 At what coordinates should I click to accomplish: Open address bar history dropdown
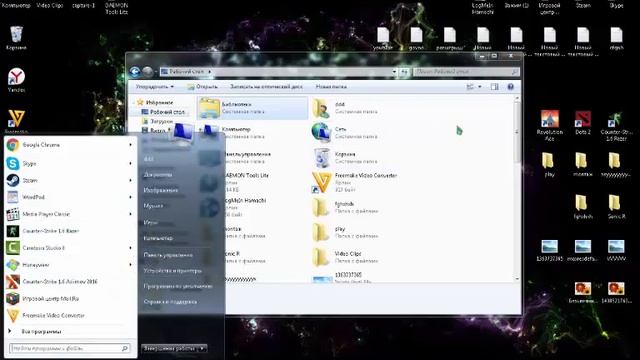click(x=394, y=72)
